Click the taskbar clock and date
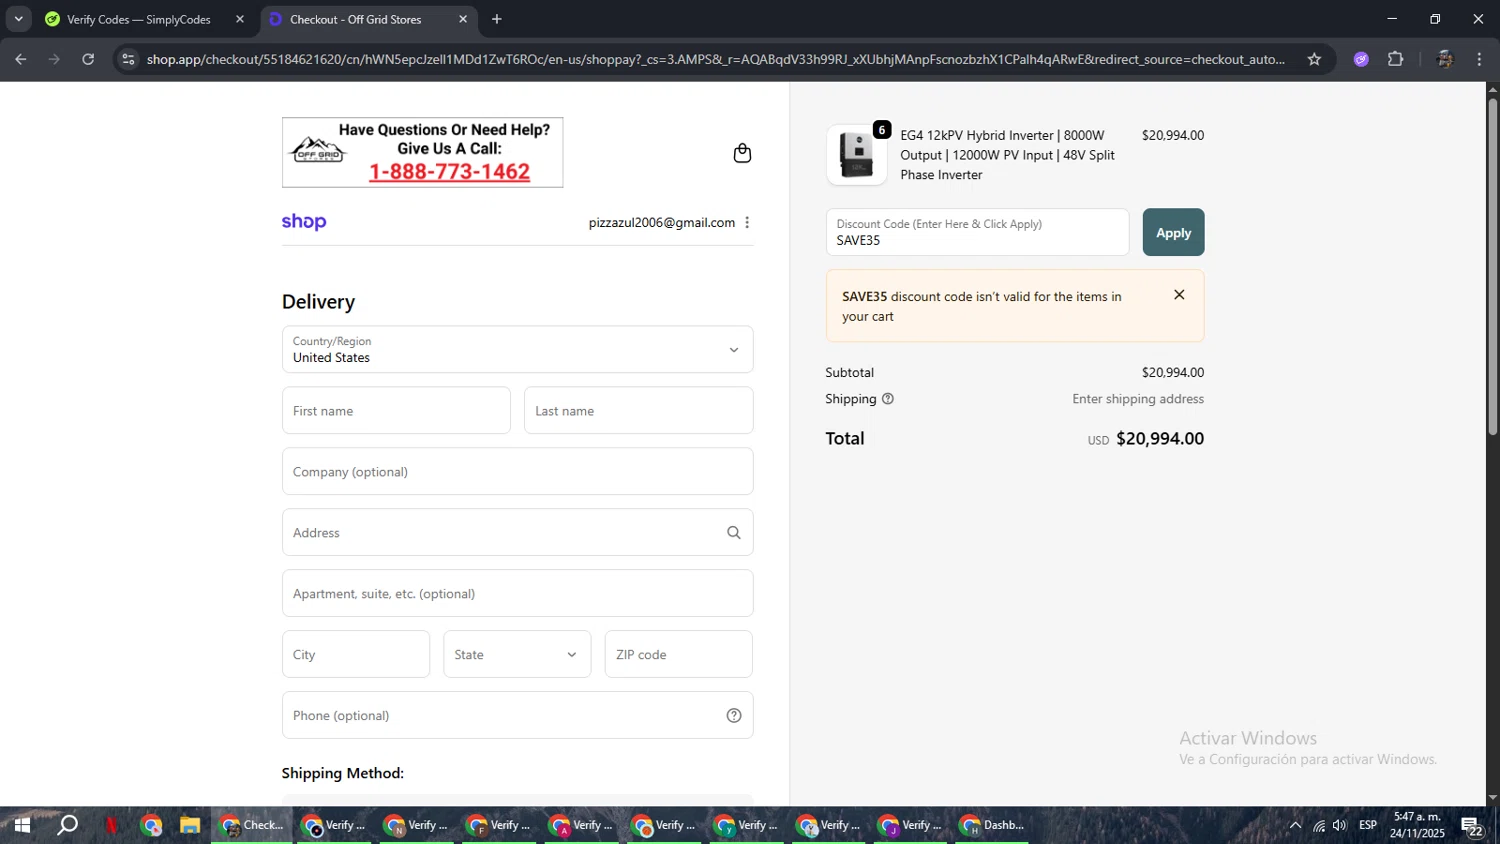 click(x=1417, y=825)
